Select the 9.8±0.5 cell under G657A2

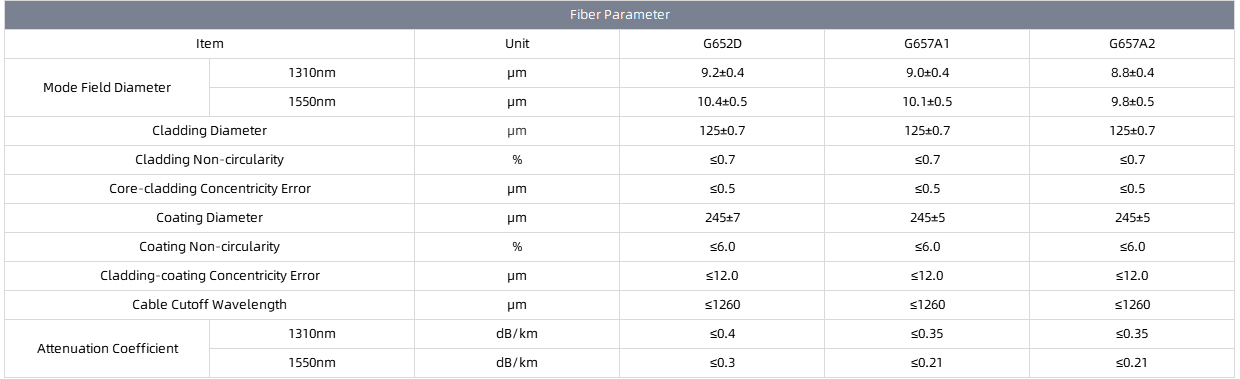coord(1132,102)
